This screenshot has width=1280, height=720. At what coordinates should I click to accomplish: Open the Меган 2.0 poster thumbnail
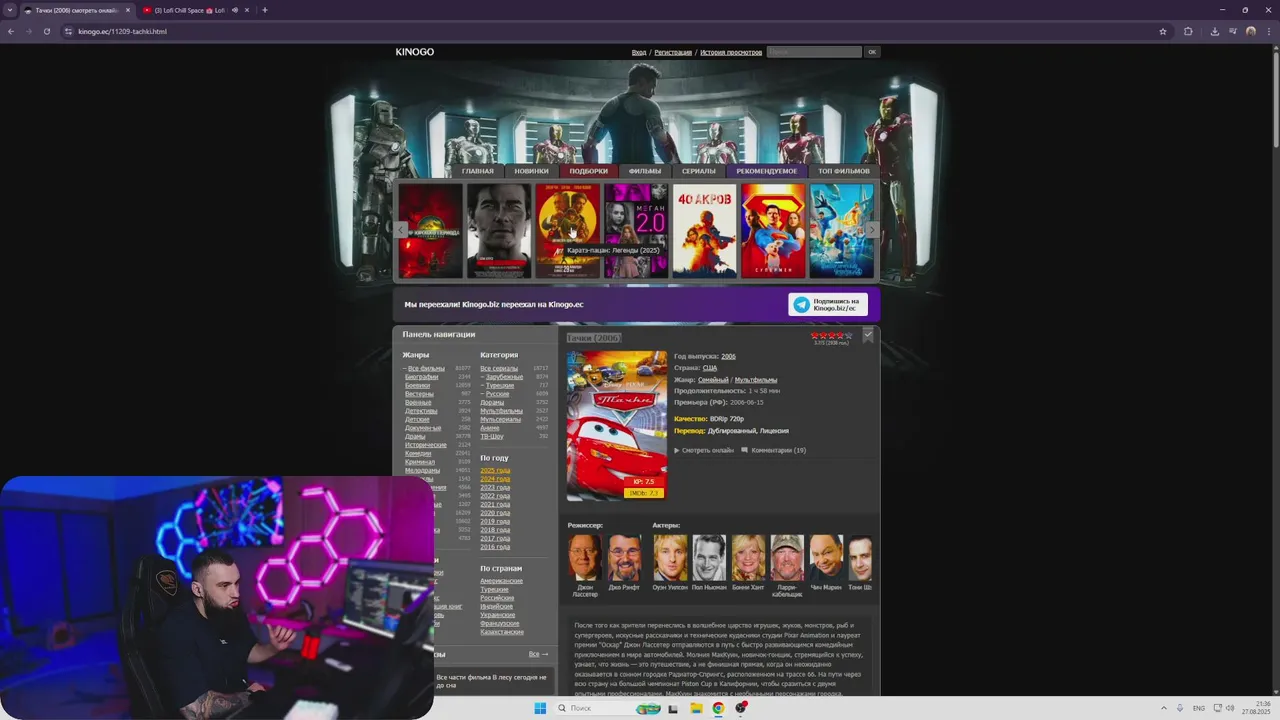[x=636, y=230]
